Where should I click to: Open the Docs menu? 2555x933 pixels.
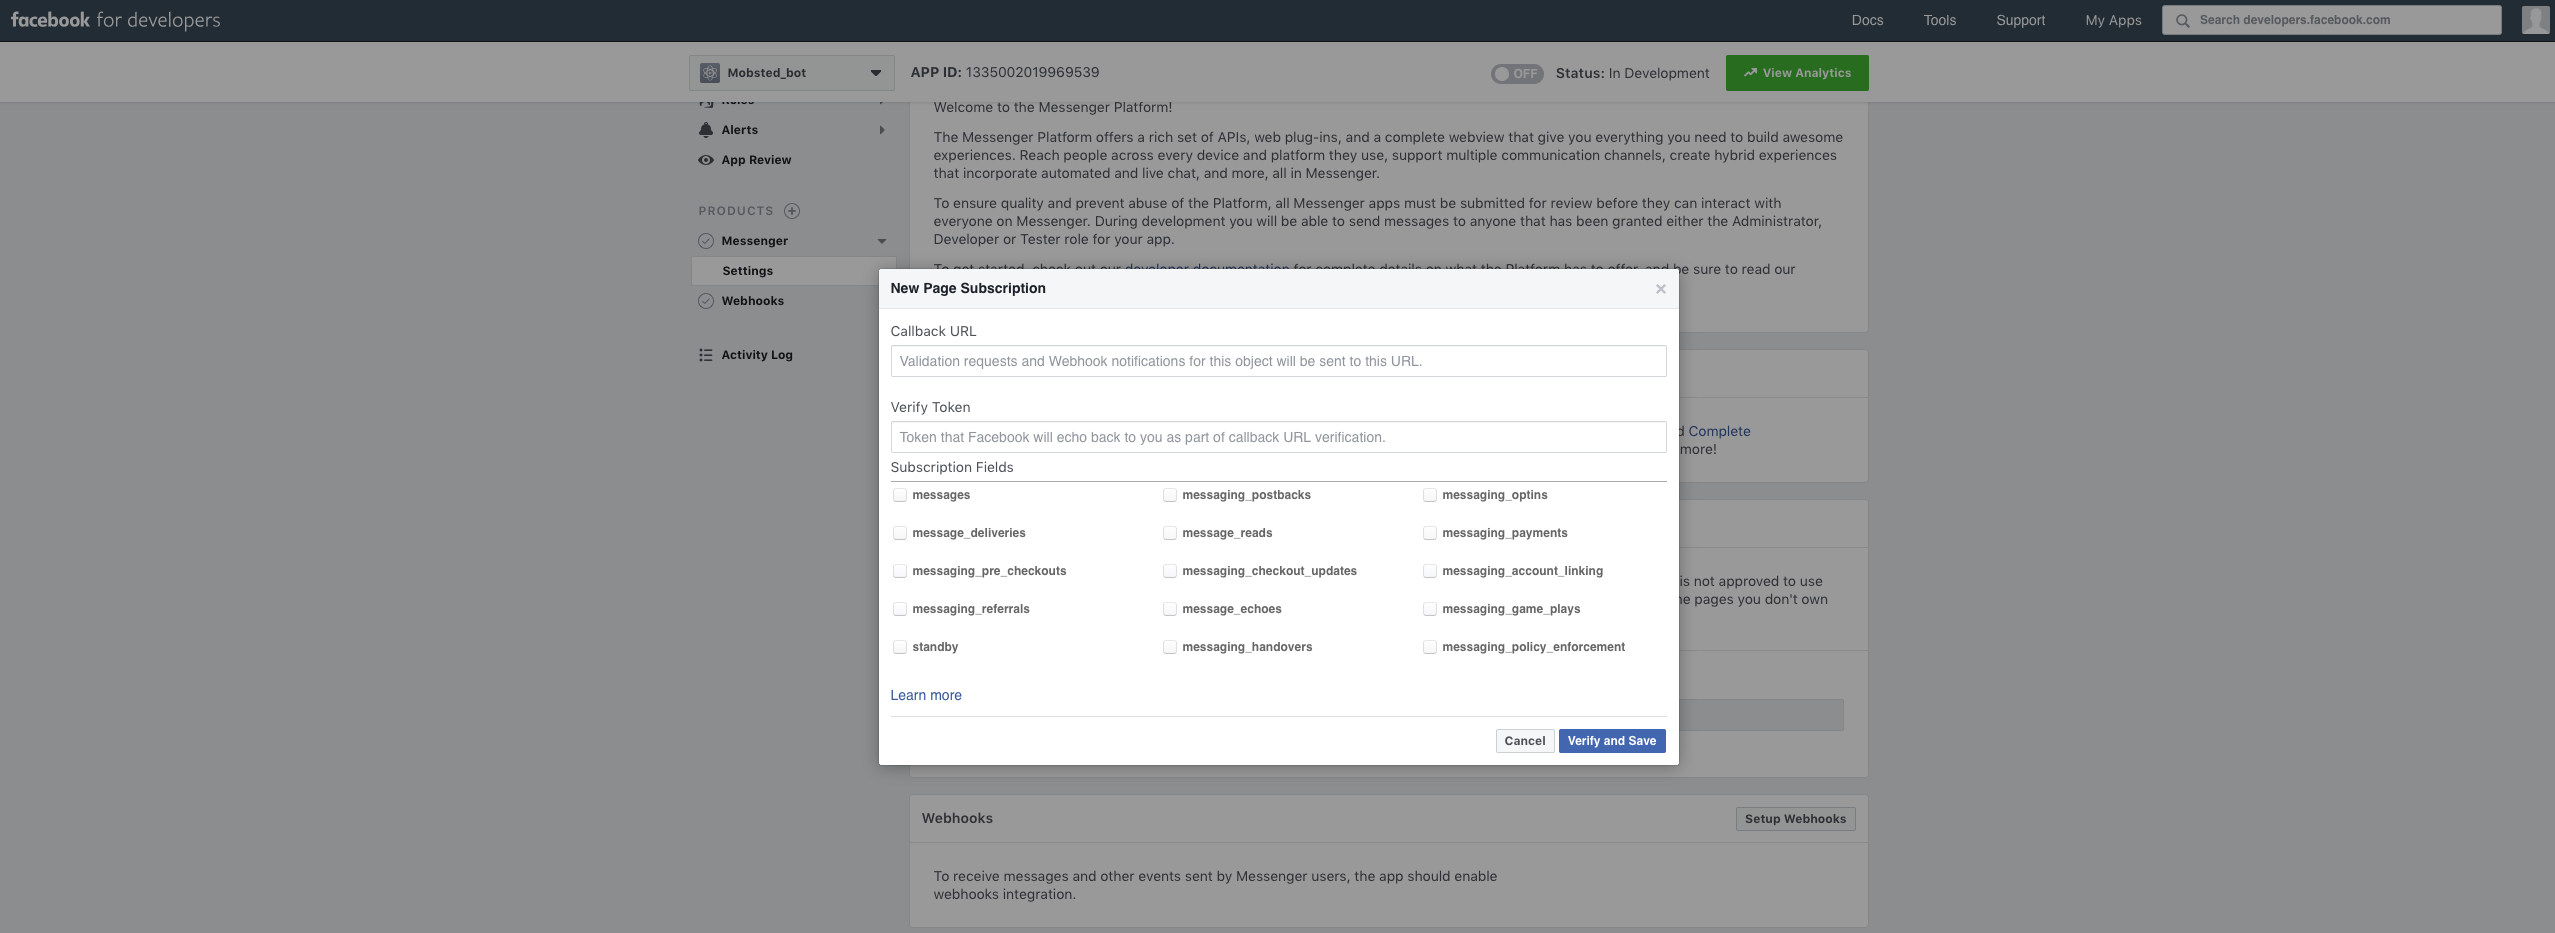1867,20
